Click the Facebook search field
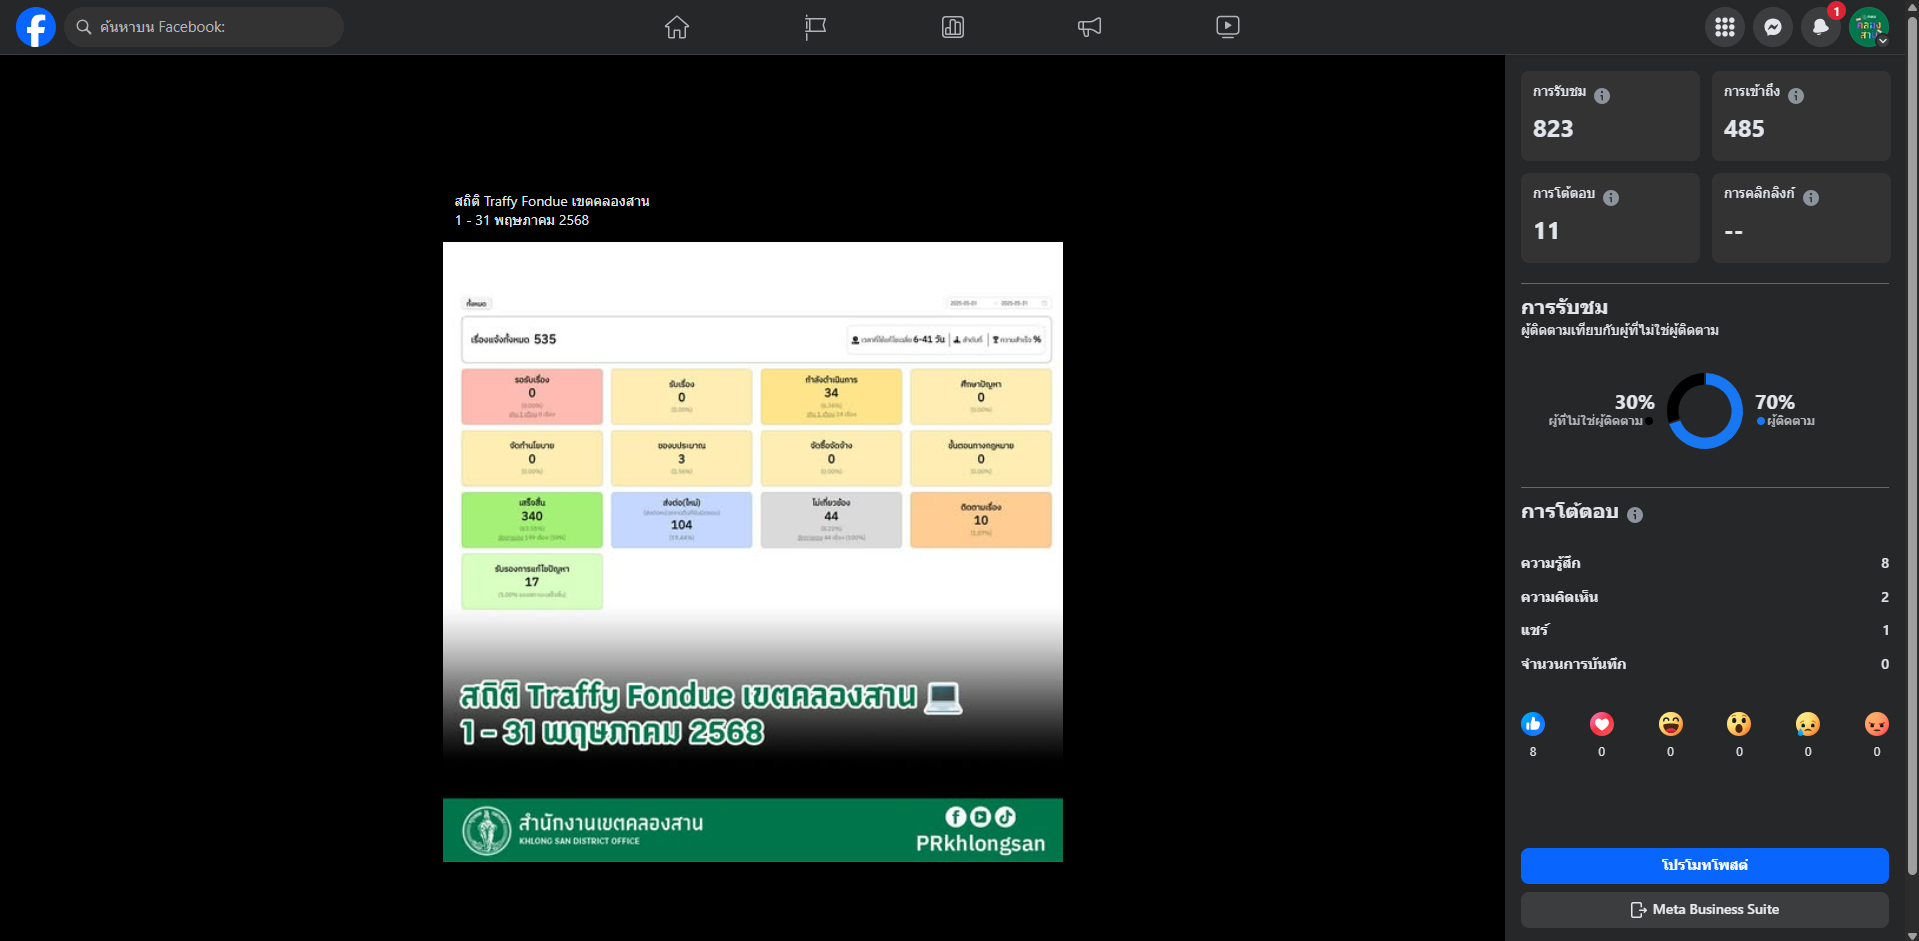 [x=204, y=27]
